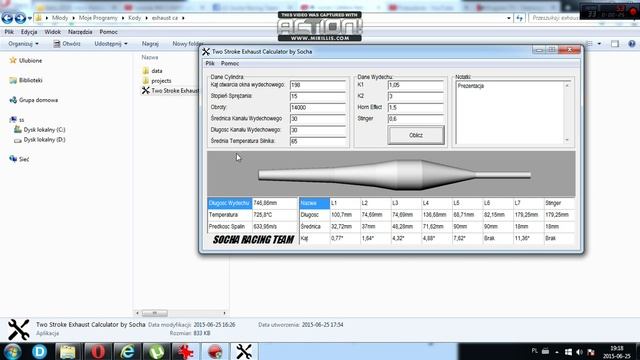The image size is (640, 360).
Task: Select Two Stroke Exhaust file in list
Action: click(x=170, y=91)
